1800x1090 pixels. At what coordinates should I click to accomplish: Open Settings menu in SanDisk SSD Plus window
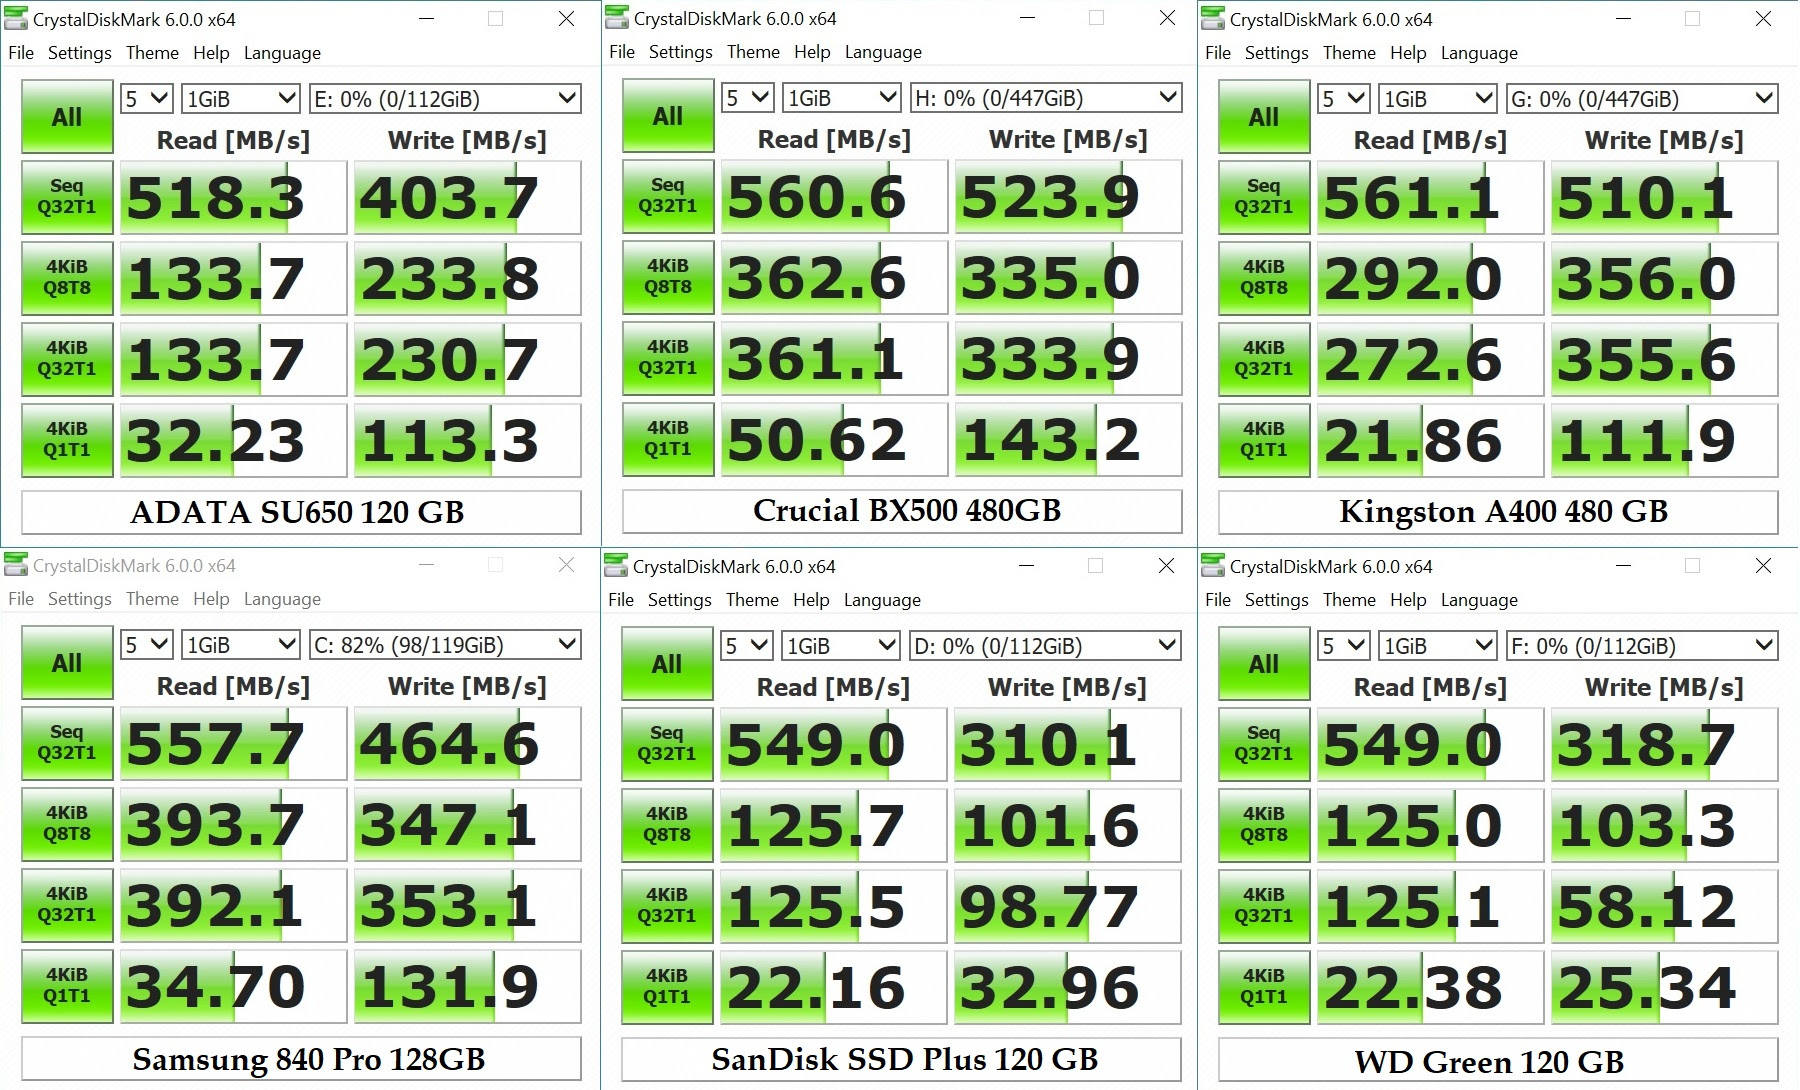(x=680, y=600)
